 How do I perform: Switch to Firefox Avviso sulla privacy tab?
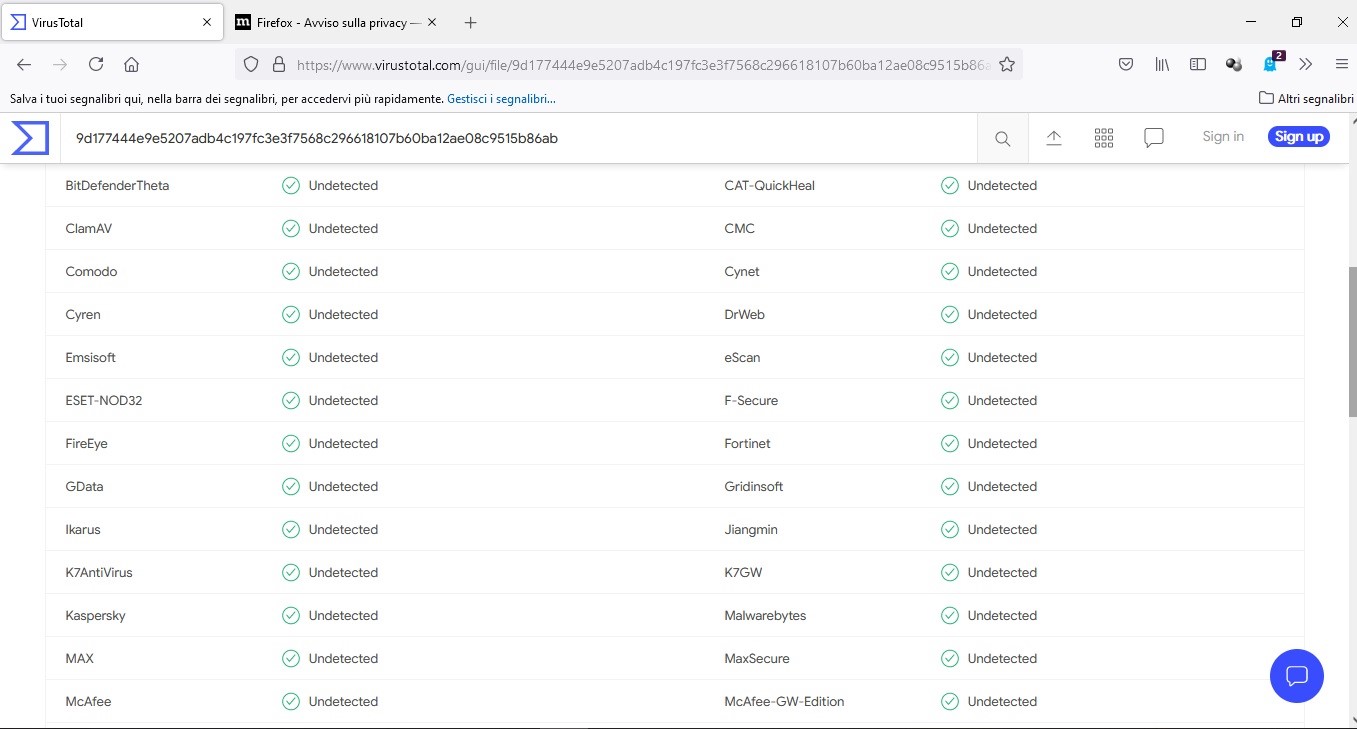pos(338,22)
